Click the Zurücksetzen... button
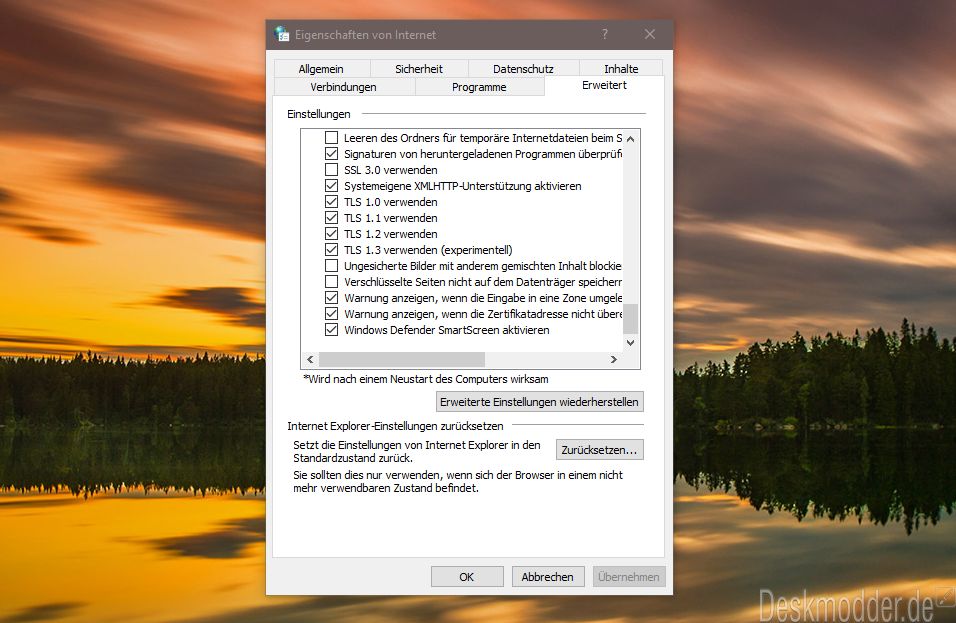 (599, 450)
